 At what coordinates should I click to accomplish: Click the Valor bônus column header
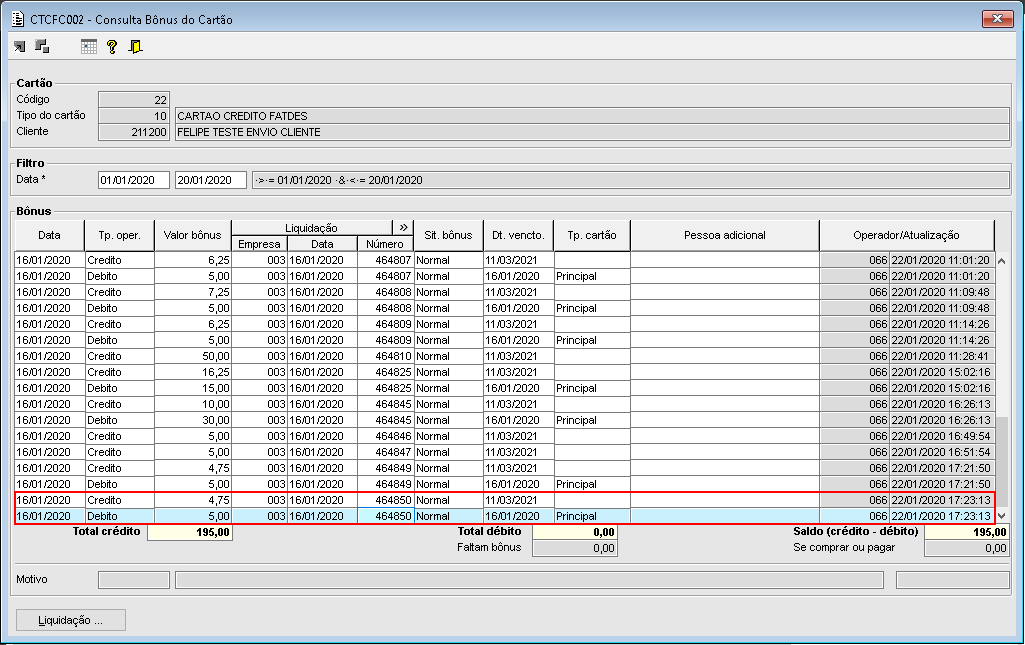coord(193,235)
